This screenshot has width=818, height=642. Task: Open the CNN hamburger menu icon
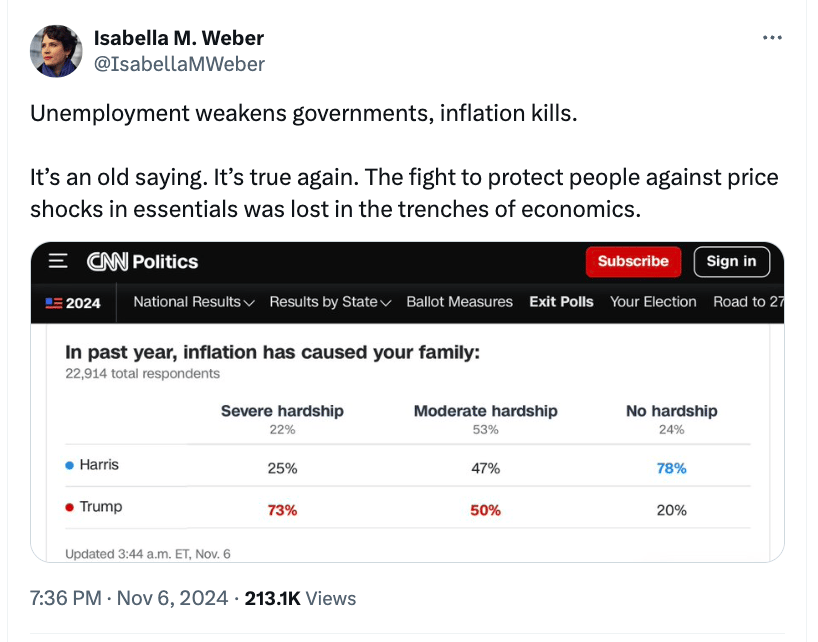[x=58, y=261]
